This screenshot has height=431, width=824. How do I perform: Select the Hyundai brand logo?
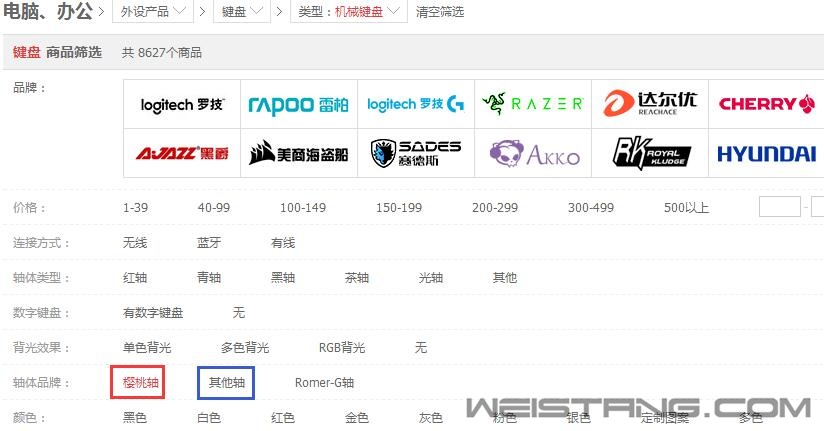click(767, 153)
